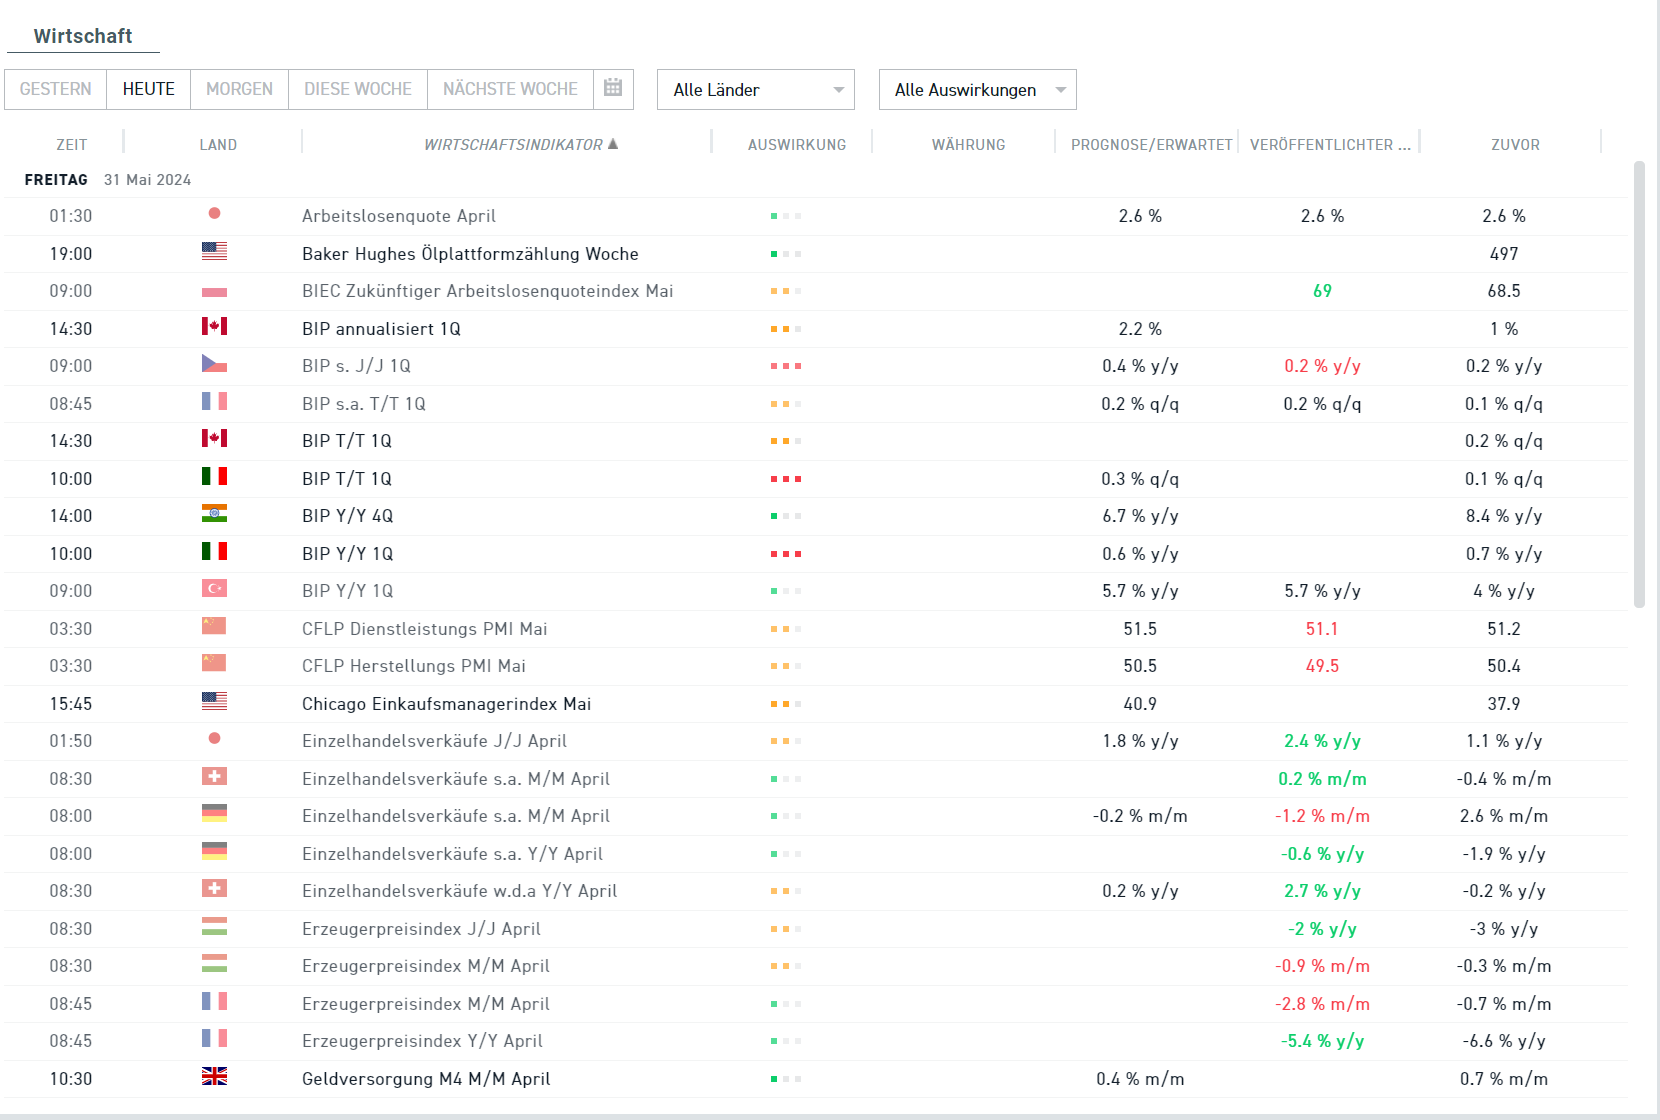Open the Alle Länder dropdown

755,90
